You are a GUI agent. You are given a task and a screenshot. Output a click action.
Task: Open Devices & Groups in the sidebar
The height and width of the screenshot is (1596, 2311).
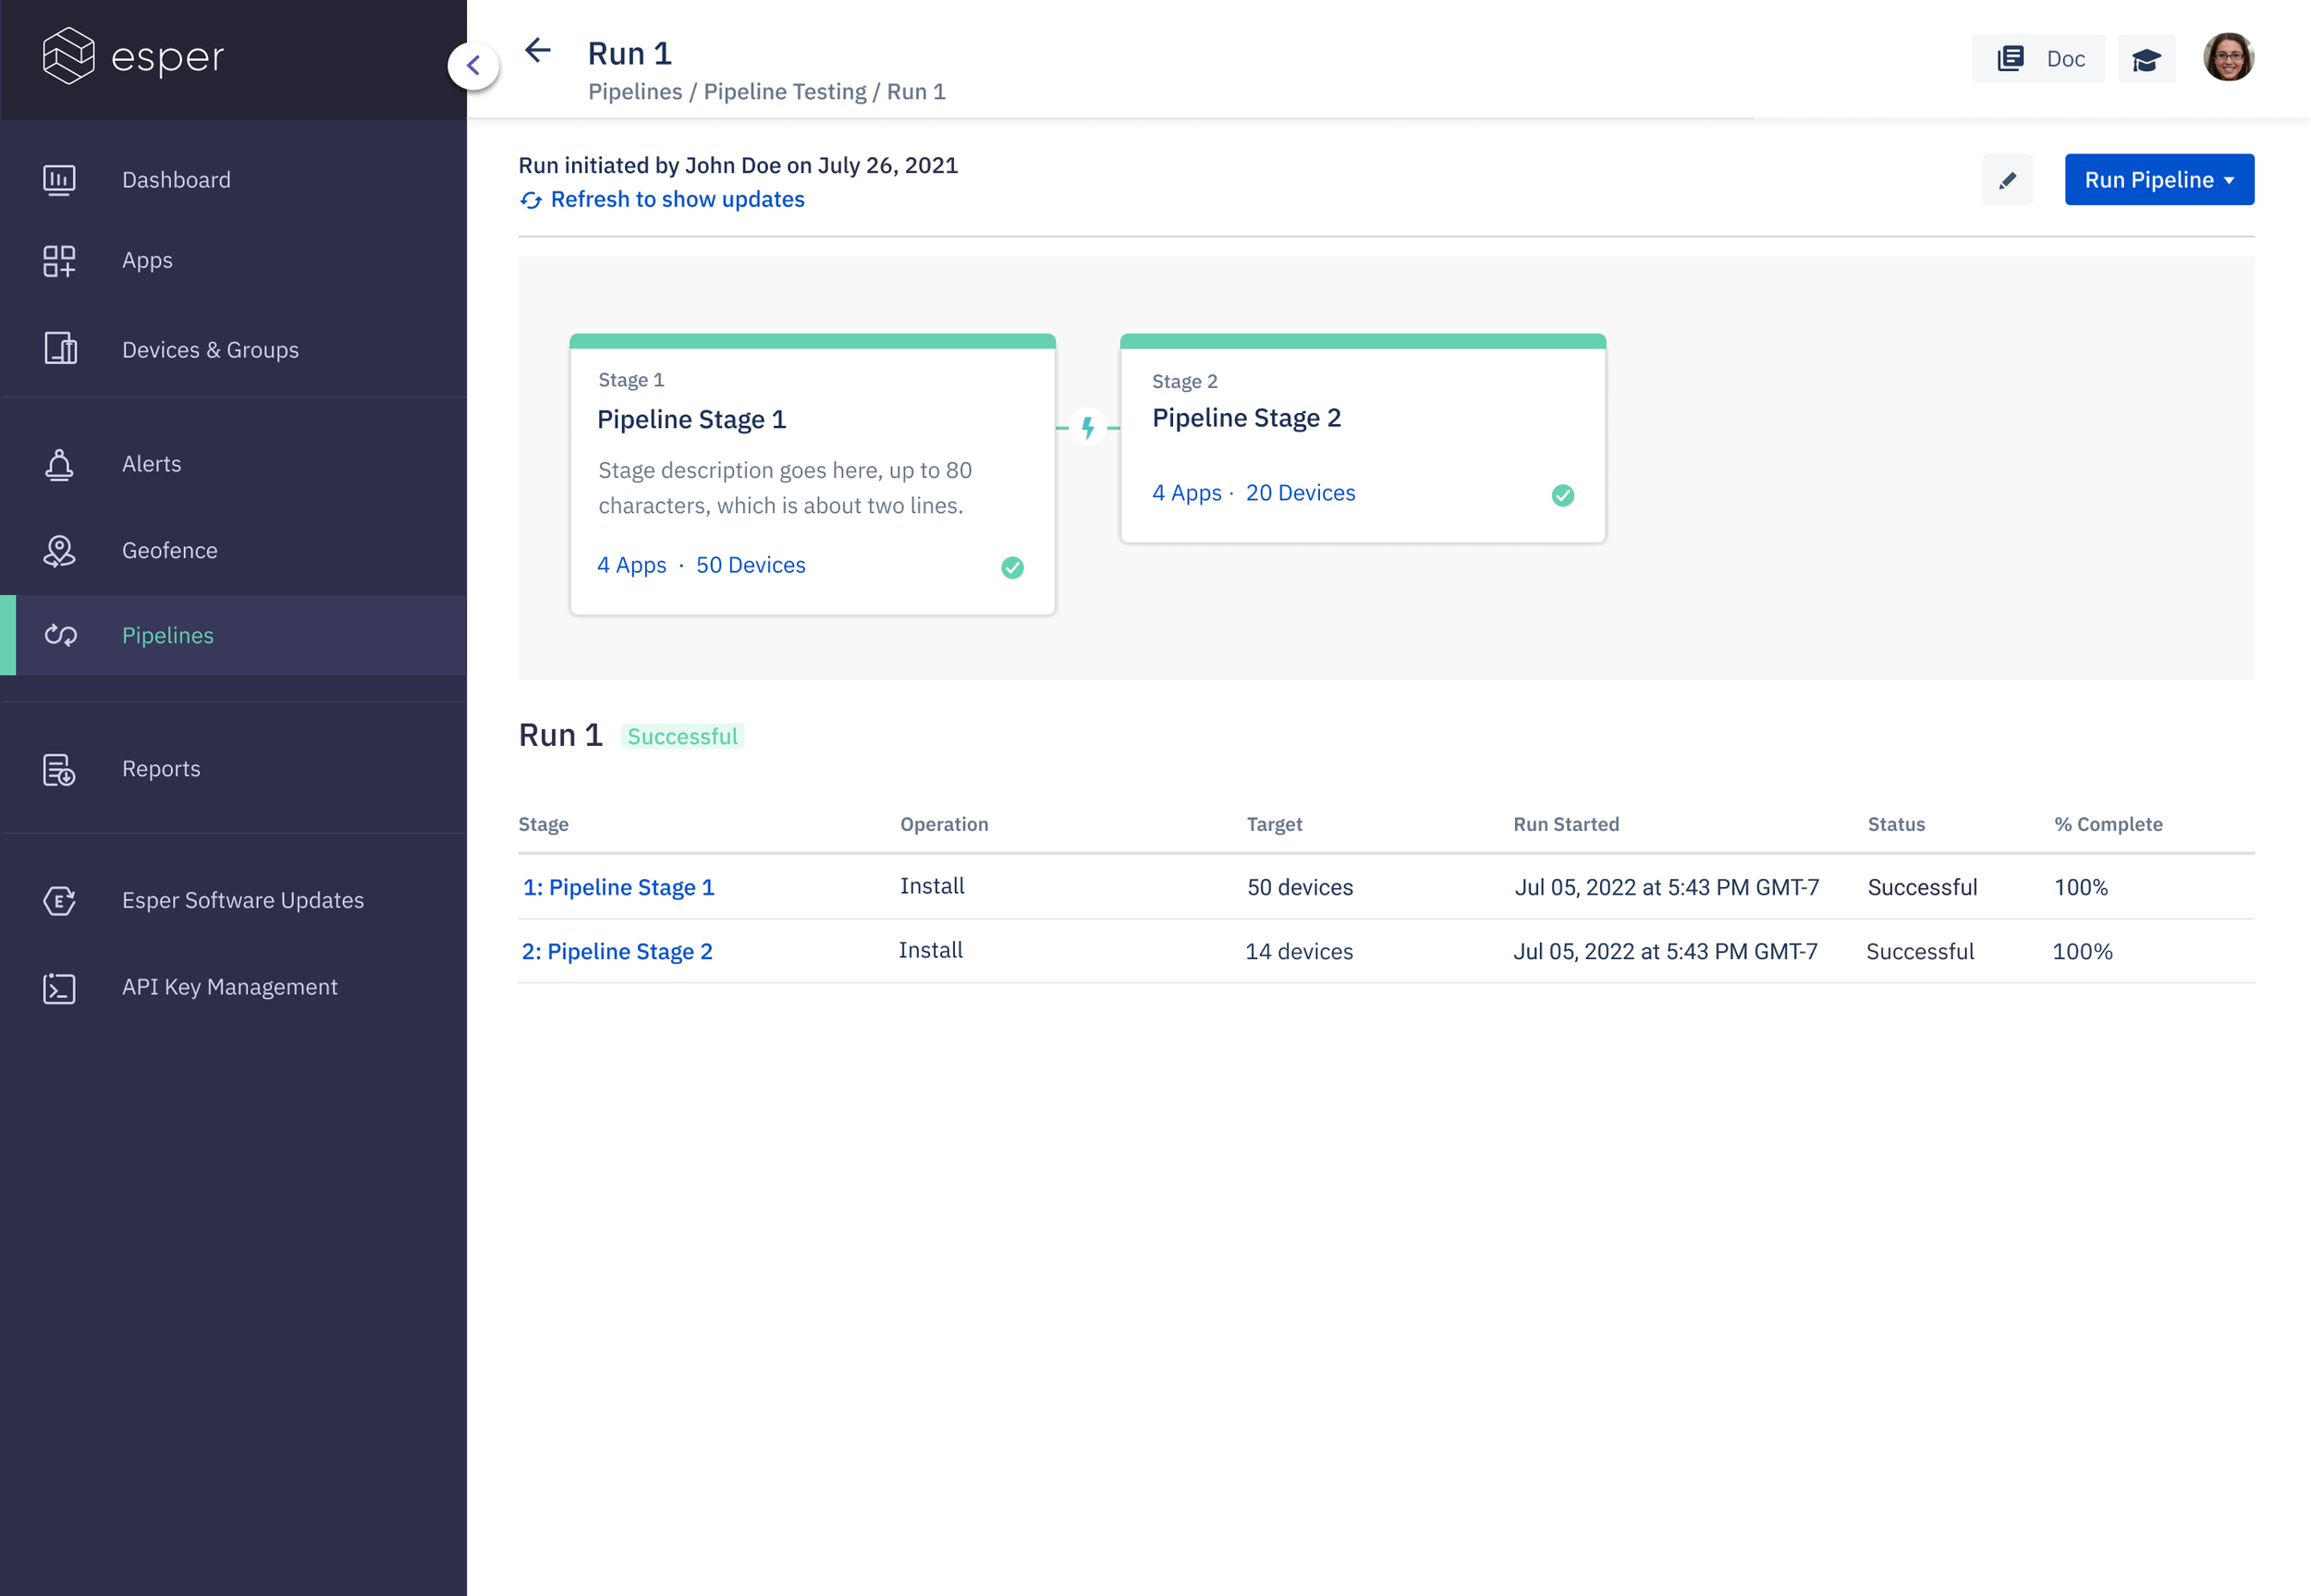pos(210,350)
